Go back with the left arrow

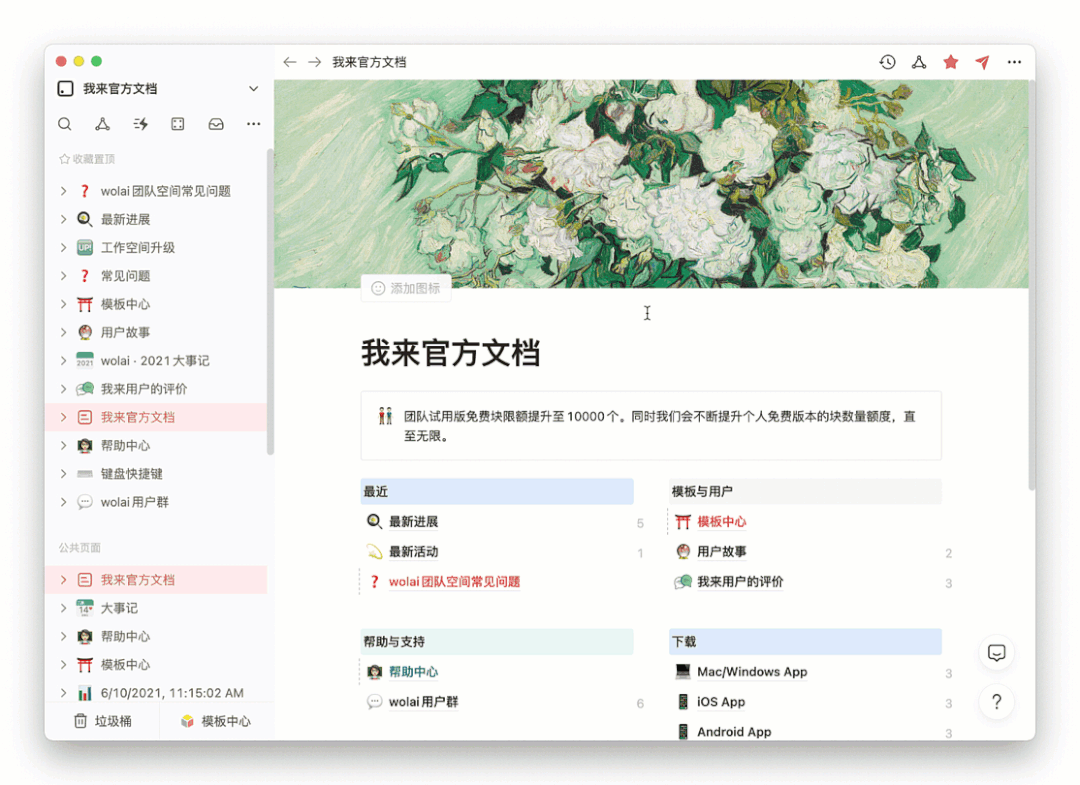click(290, 62)
